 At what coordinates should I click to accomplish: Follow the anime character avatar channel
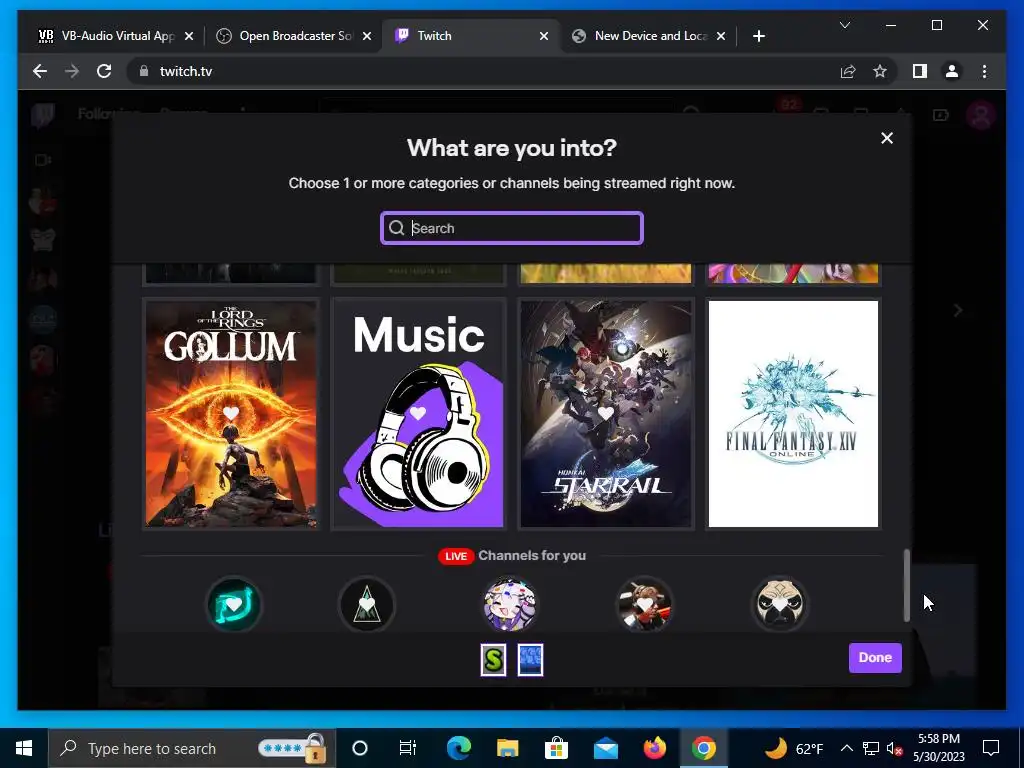pyautogui.click(x=510, y=604)
